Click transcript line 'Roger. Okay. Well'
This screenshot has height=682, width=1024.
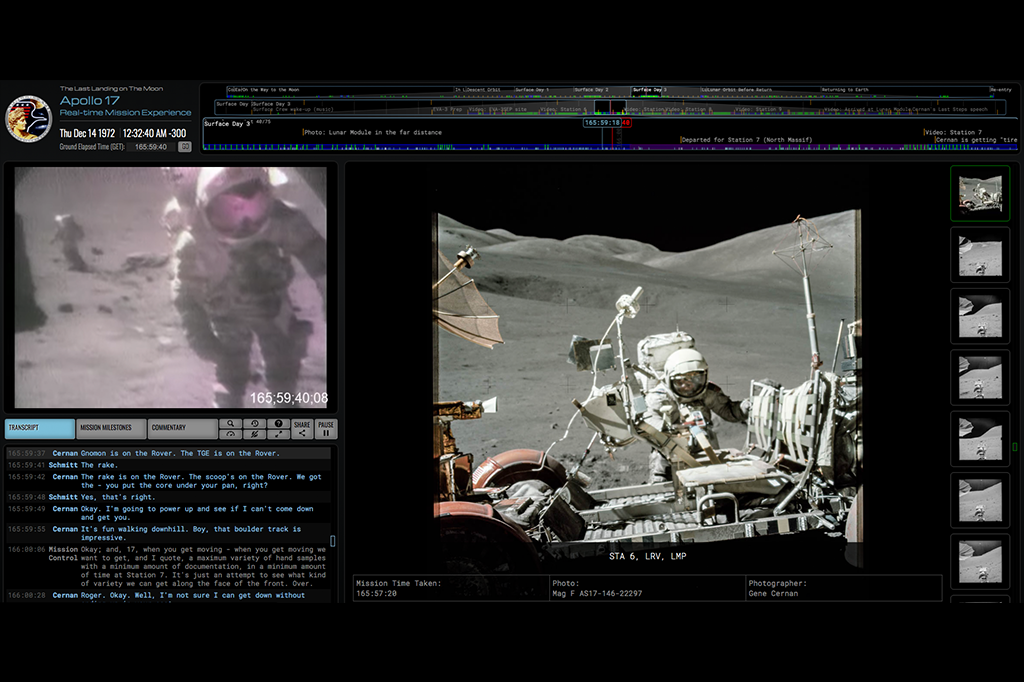(168, 596)
